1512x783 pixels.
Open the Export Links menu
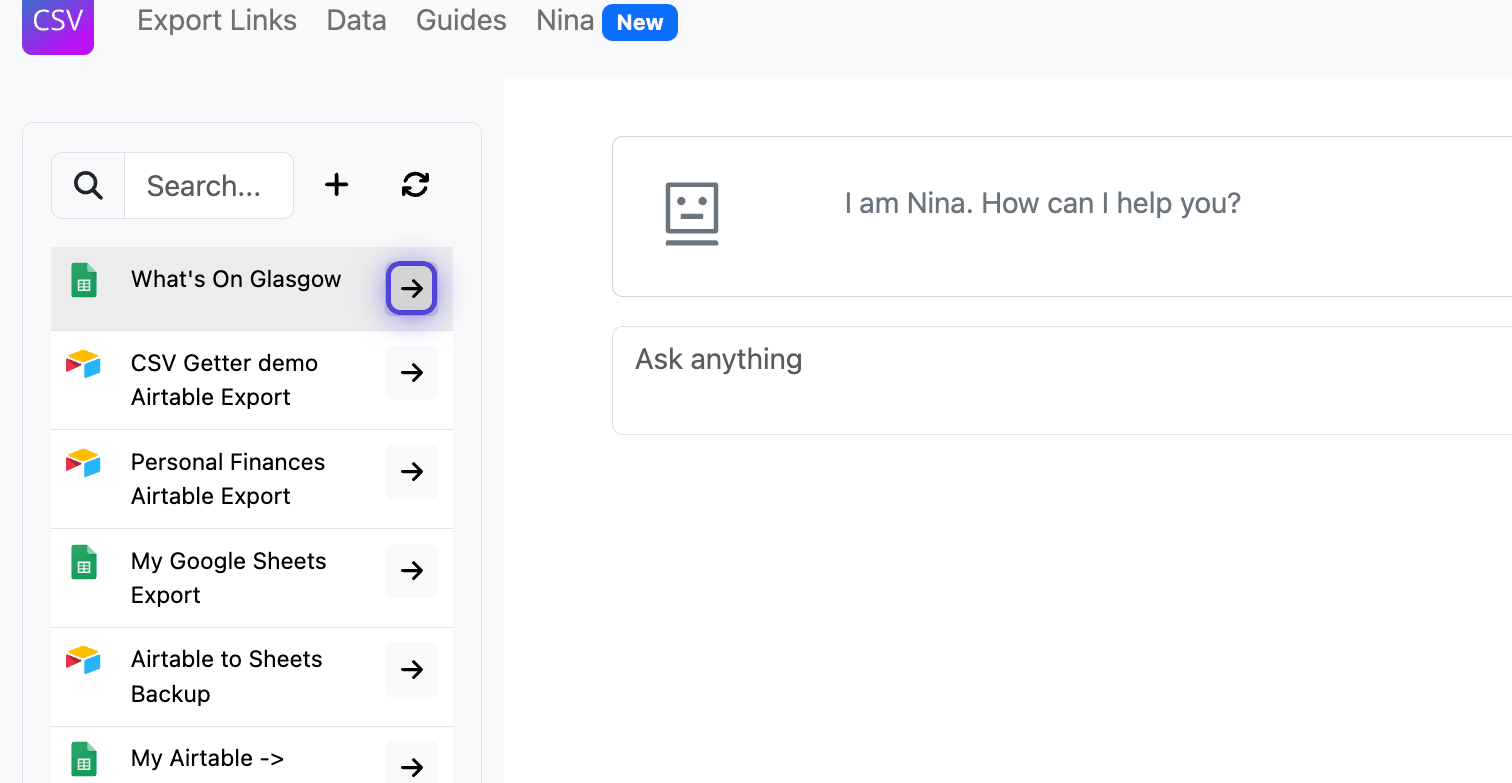(217, 21)
